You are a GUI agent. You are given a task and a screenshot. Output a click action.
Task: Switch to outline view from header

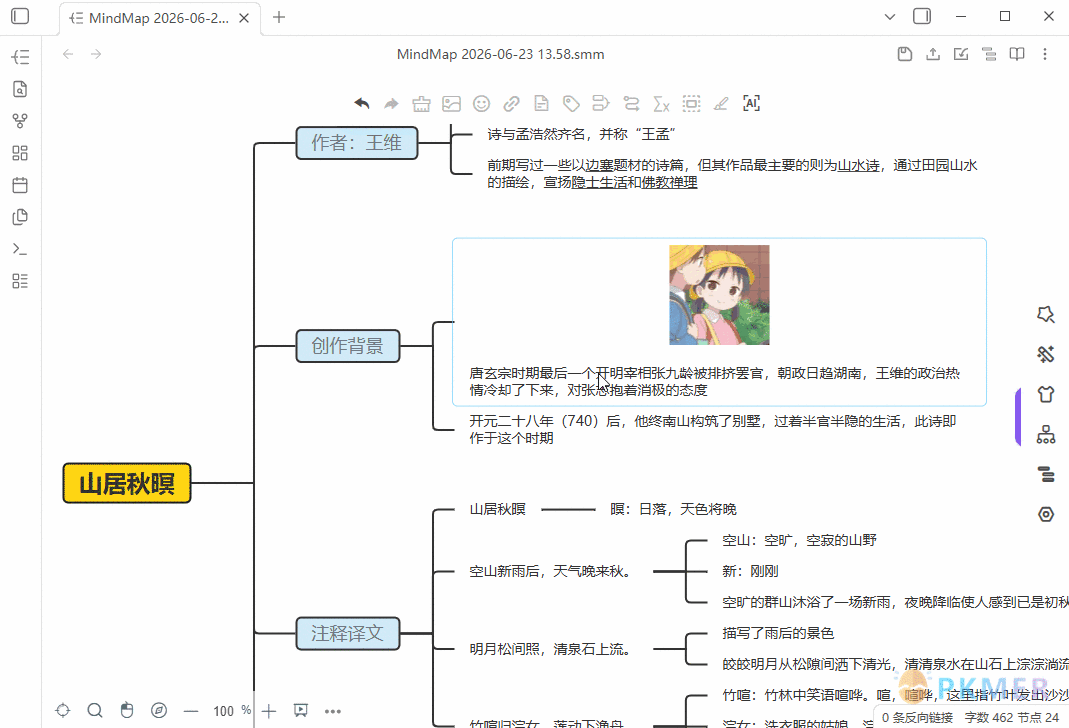tap(989, 54)
